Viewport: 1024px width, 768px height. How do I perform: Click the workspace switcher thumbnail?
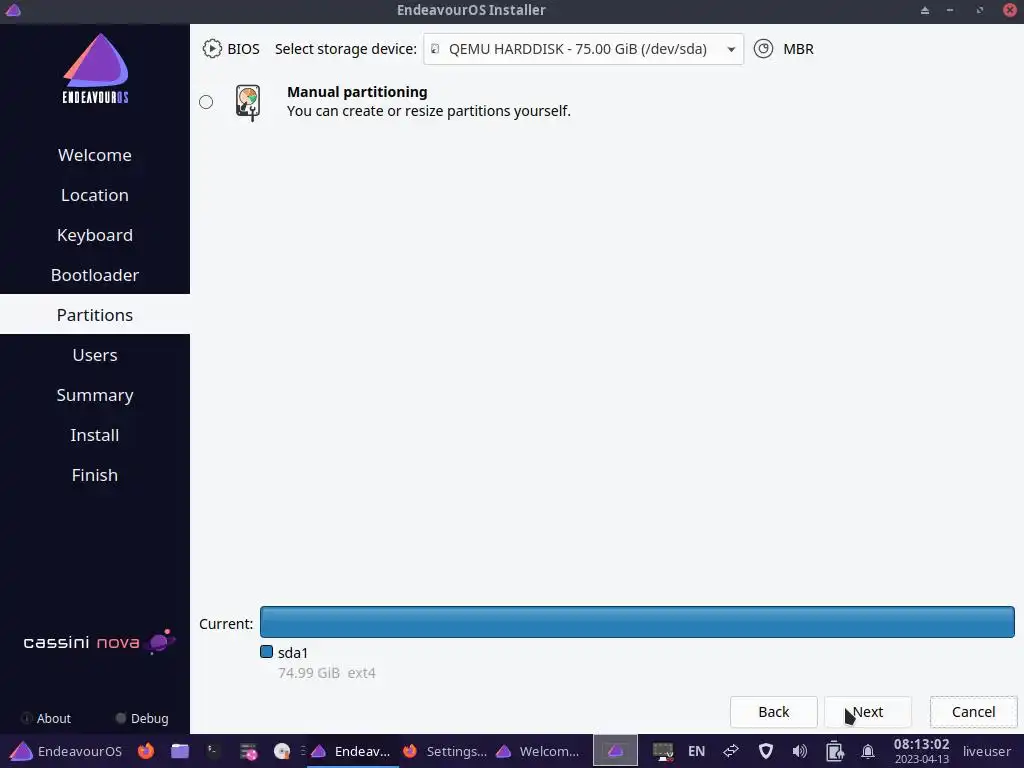point(615,751)
